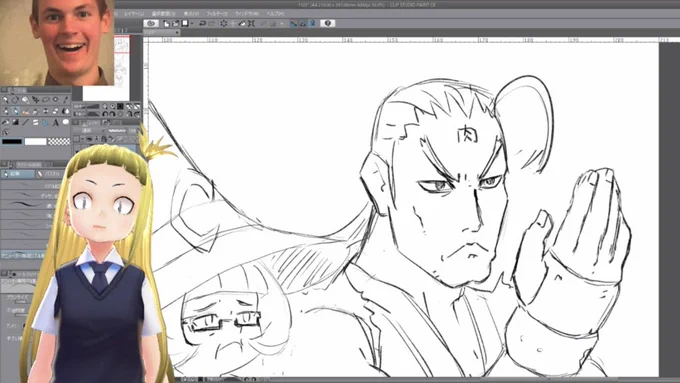The height and width of the screenshot is (383, 680).
Task: Select the Frame border tool
Action: [36, 122]
